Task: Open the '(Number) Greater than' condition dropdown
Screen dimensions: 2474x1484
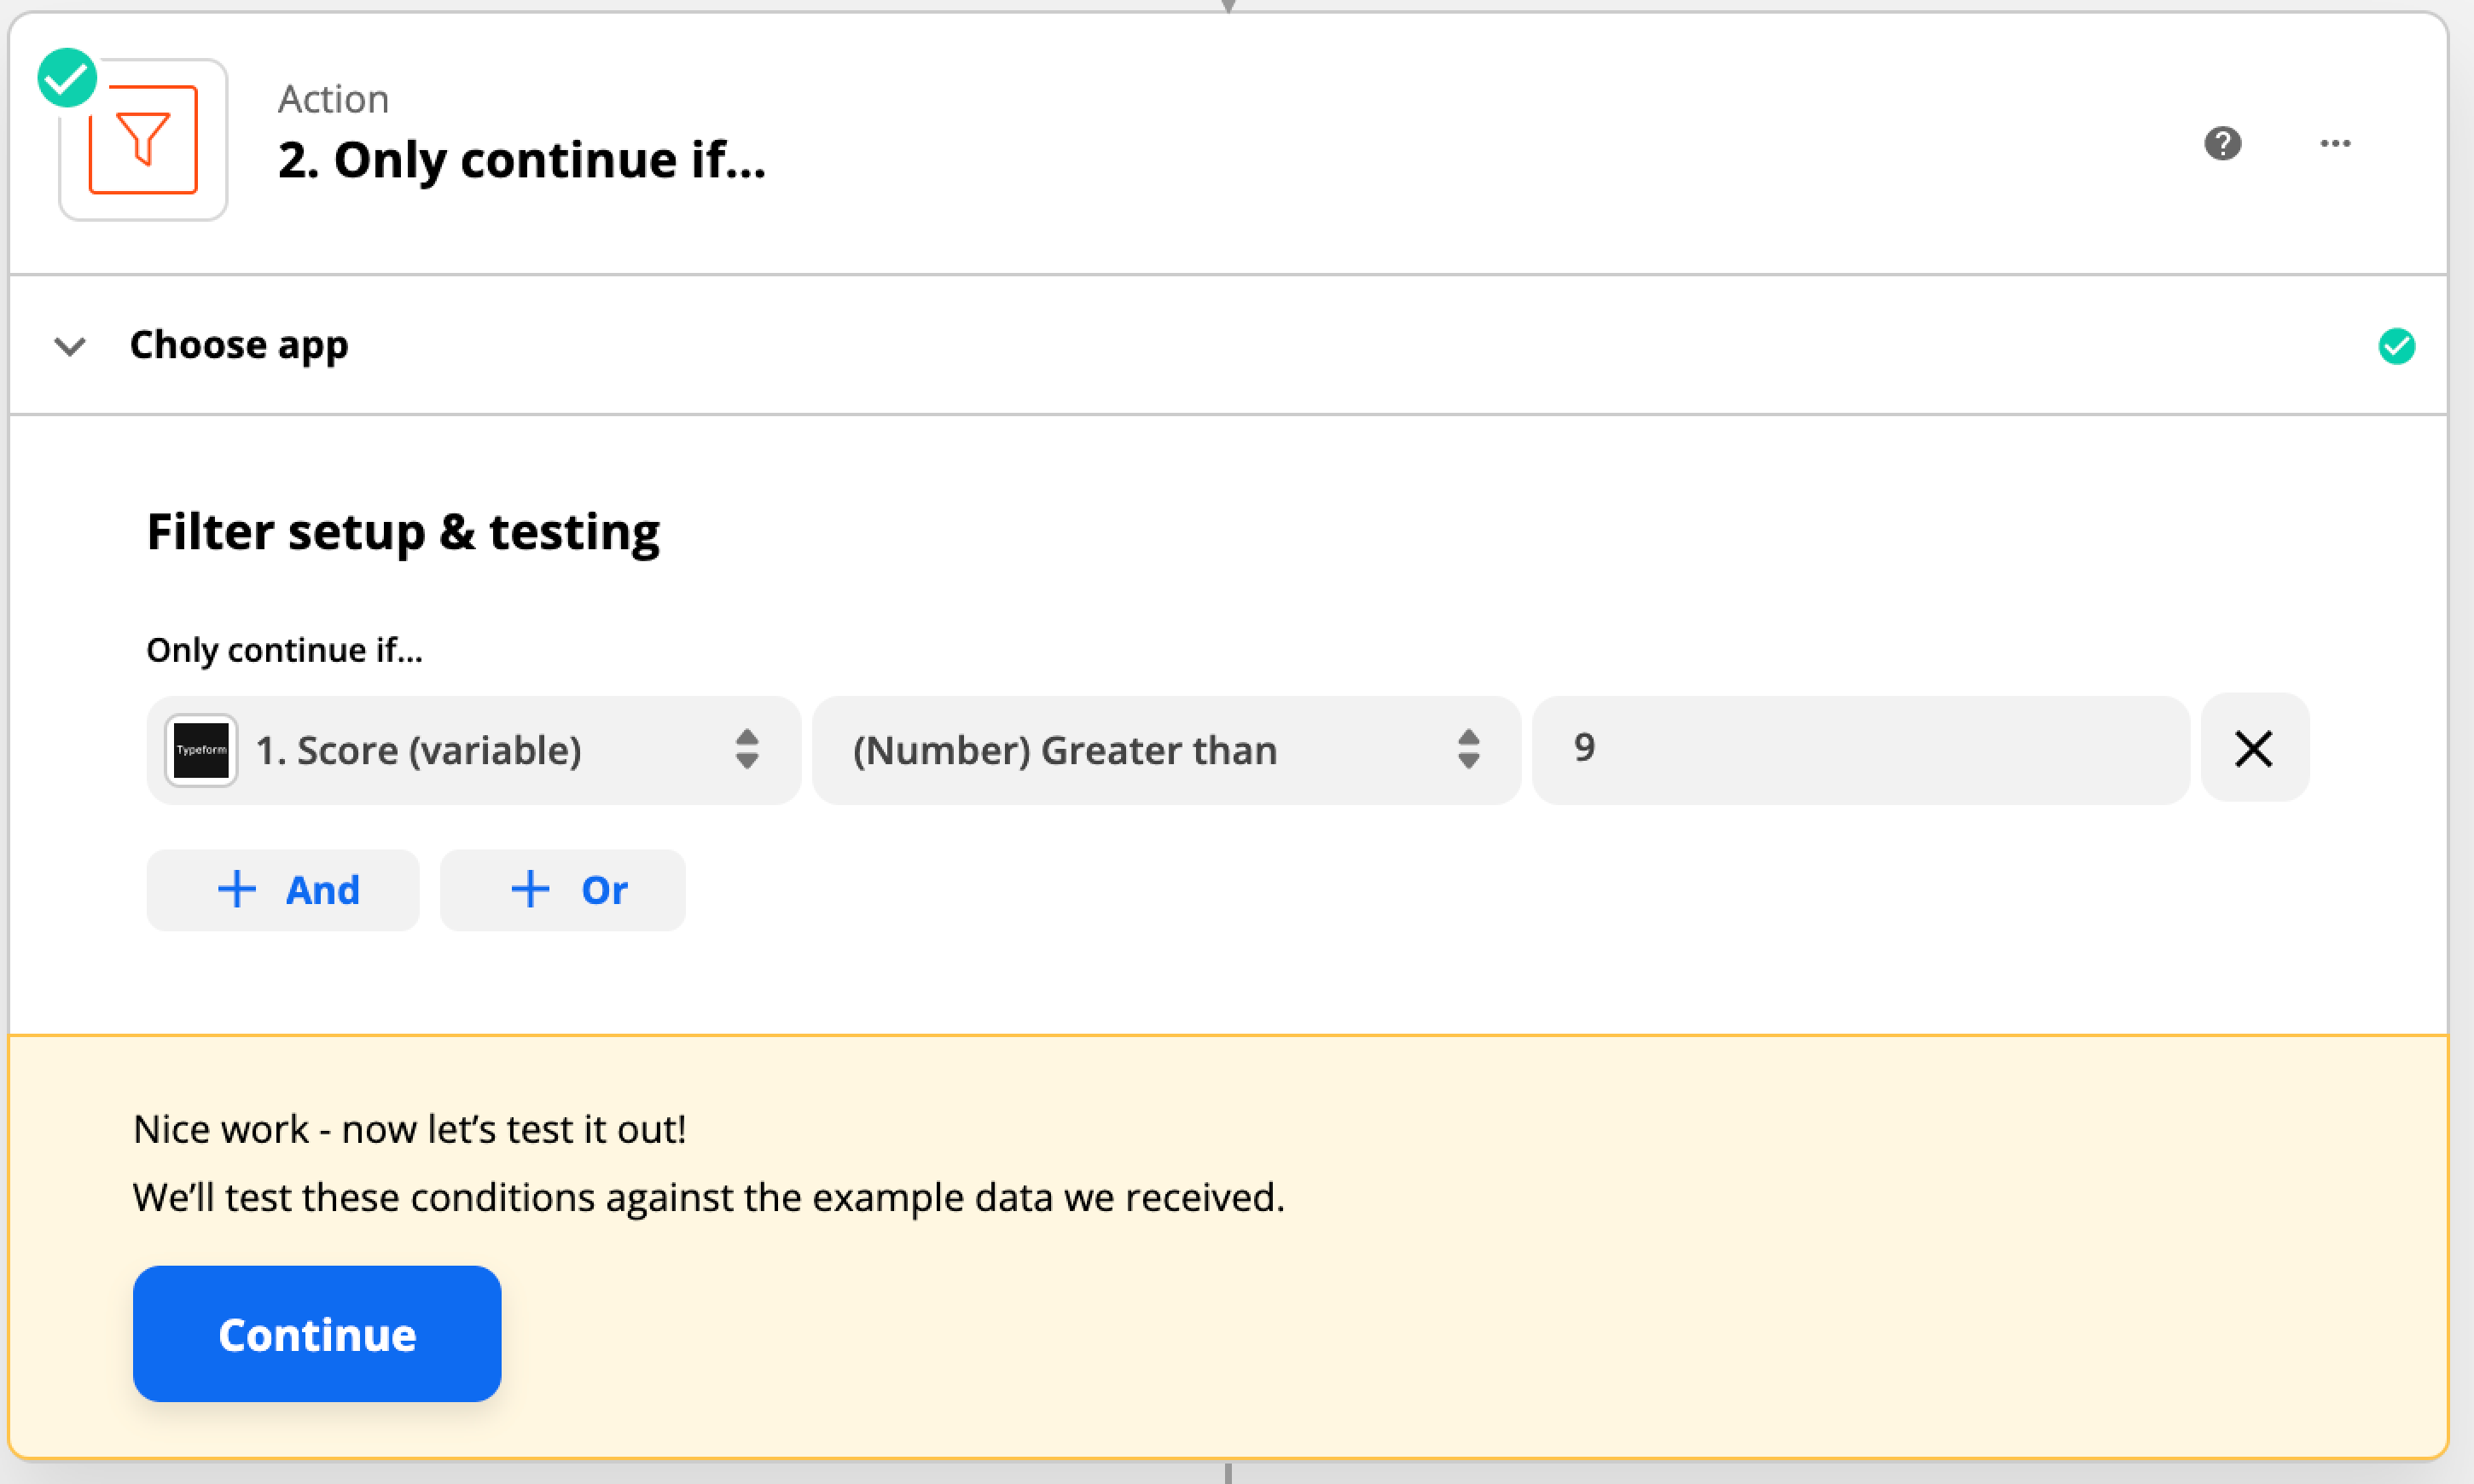Action: coord(1166,750)
